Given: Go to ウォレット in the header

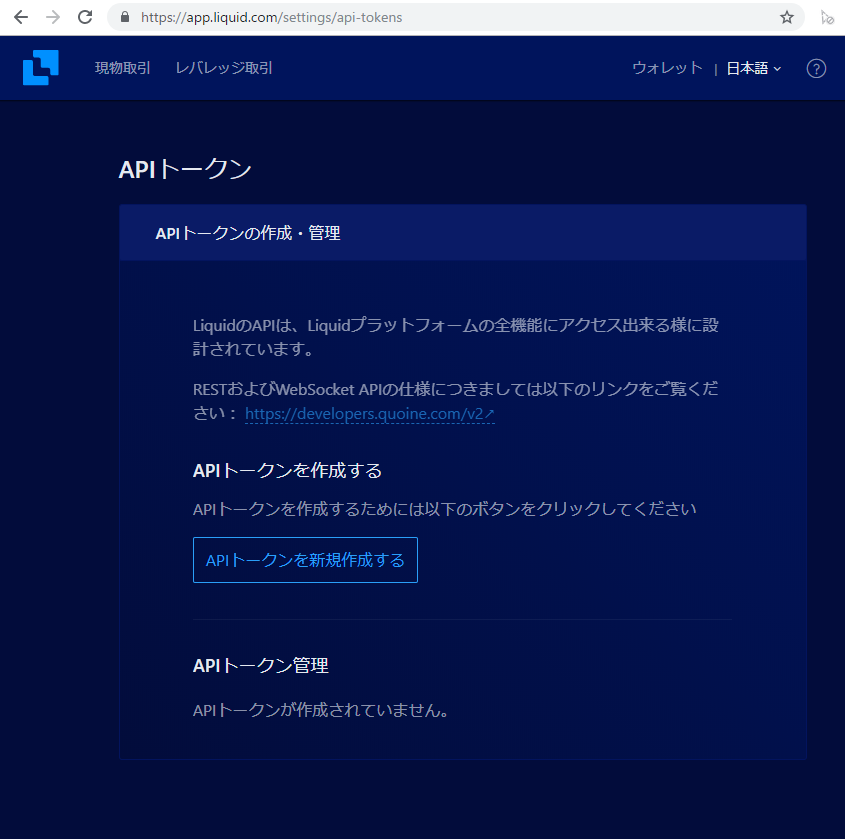Looking at the screenshot, I should (667, 68).
